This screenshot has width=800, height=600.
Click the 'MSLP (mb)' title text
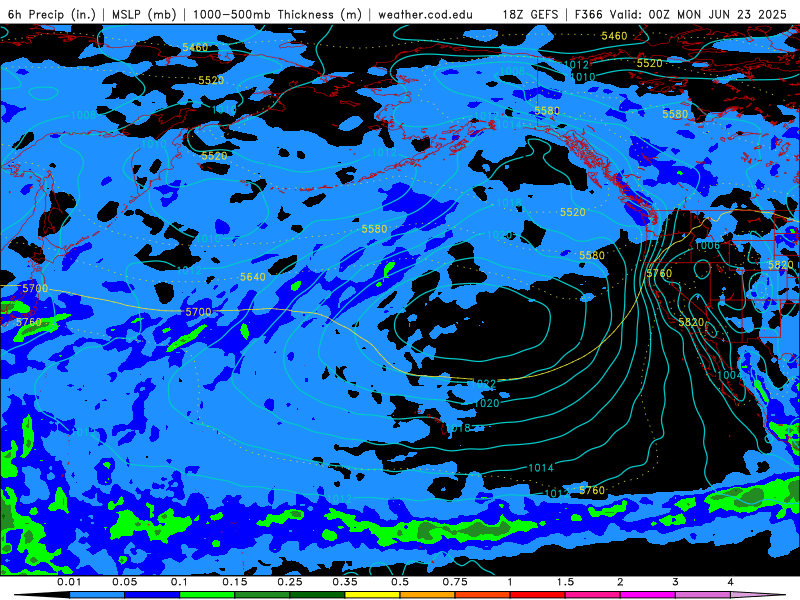click(x=144, y=14)
